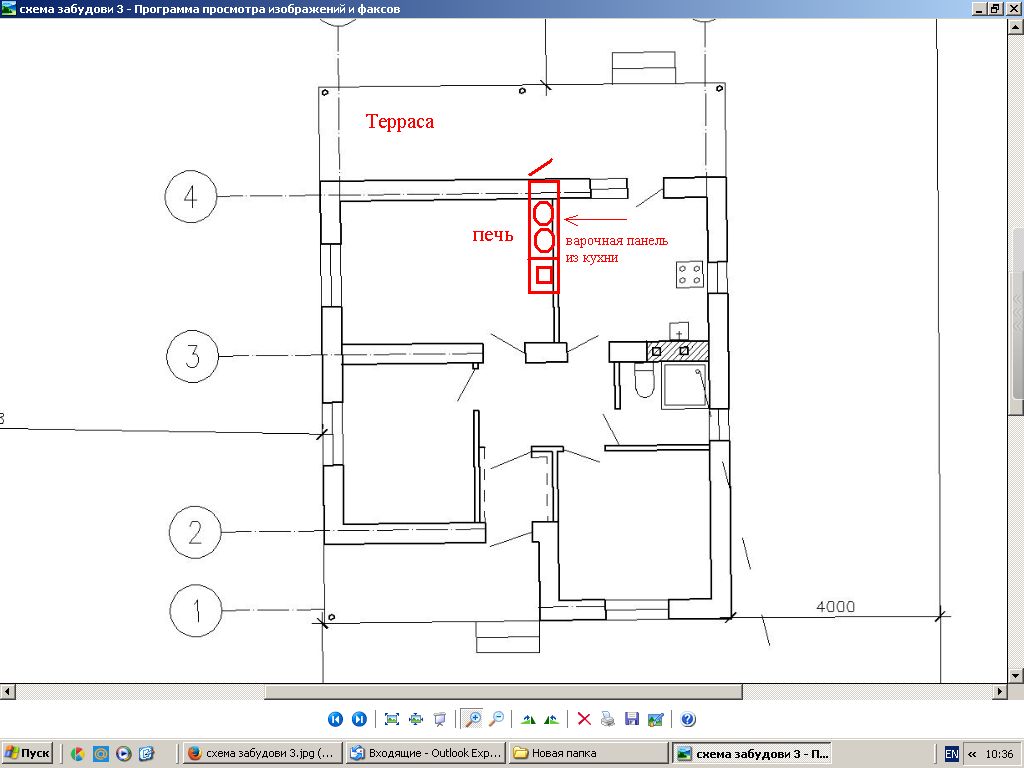The image size is (1024, 768).
Task: Expand hidden tray icons with the chevron
Action: 972,754
